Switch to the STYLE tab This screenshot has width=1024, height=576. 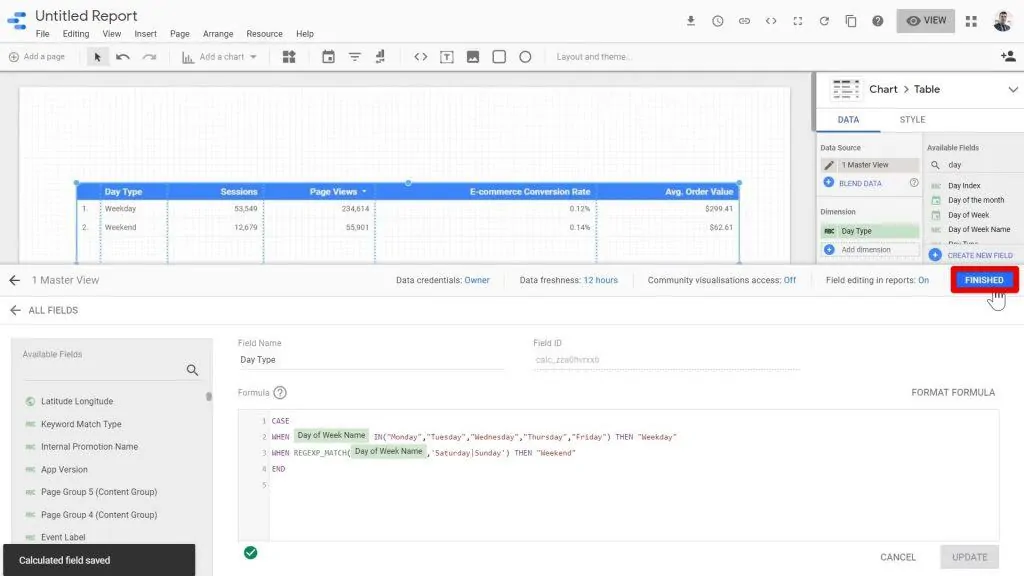[912, 120]
